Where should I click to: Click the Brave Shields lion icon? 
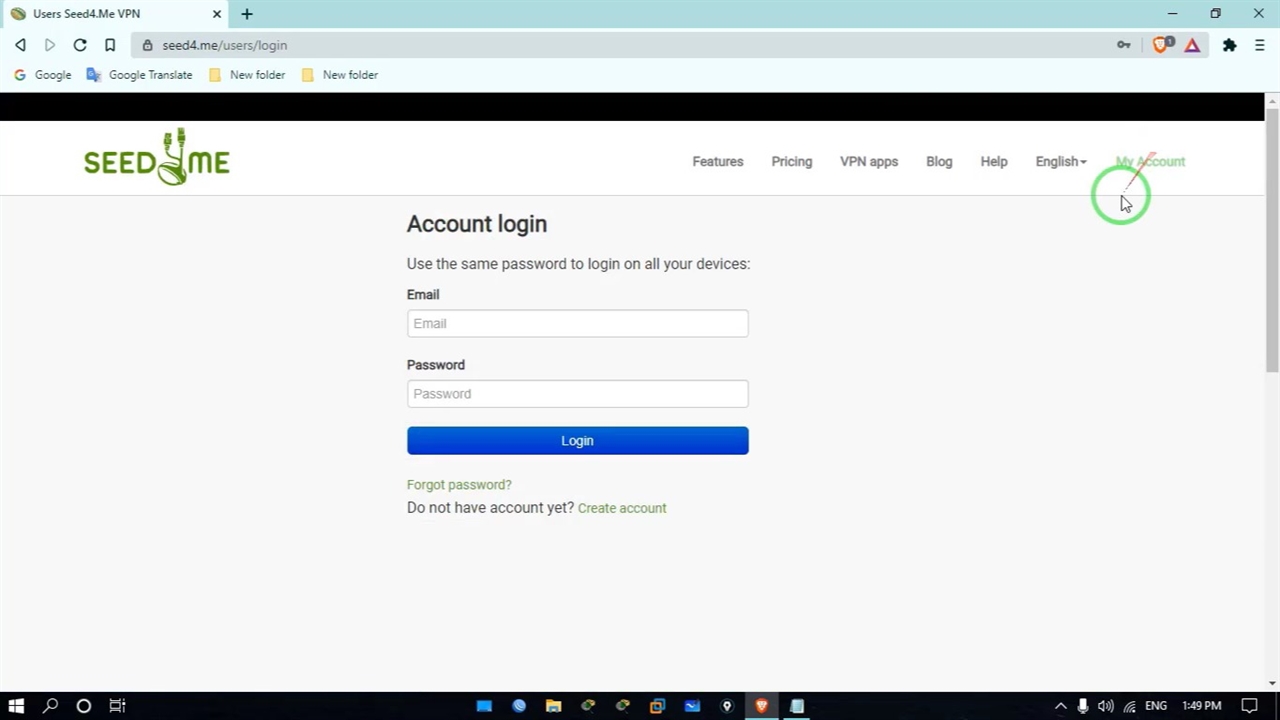pyautogui.click(x=1160, y=45)
